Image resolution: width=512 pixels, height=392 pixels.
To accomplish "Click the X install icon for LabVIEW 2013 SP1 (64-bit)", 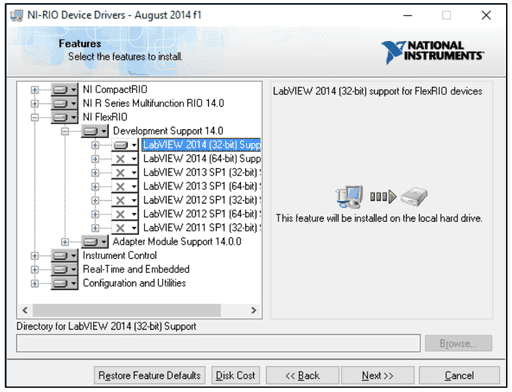I will [121, 187].
